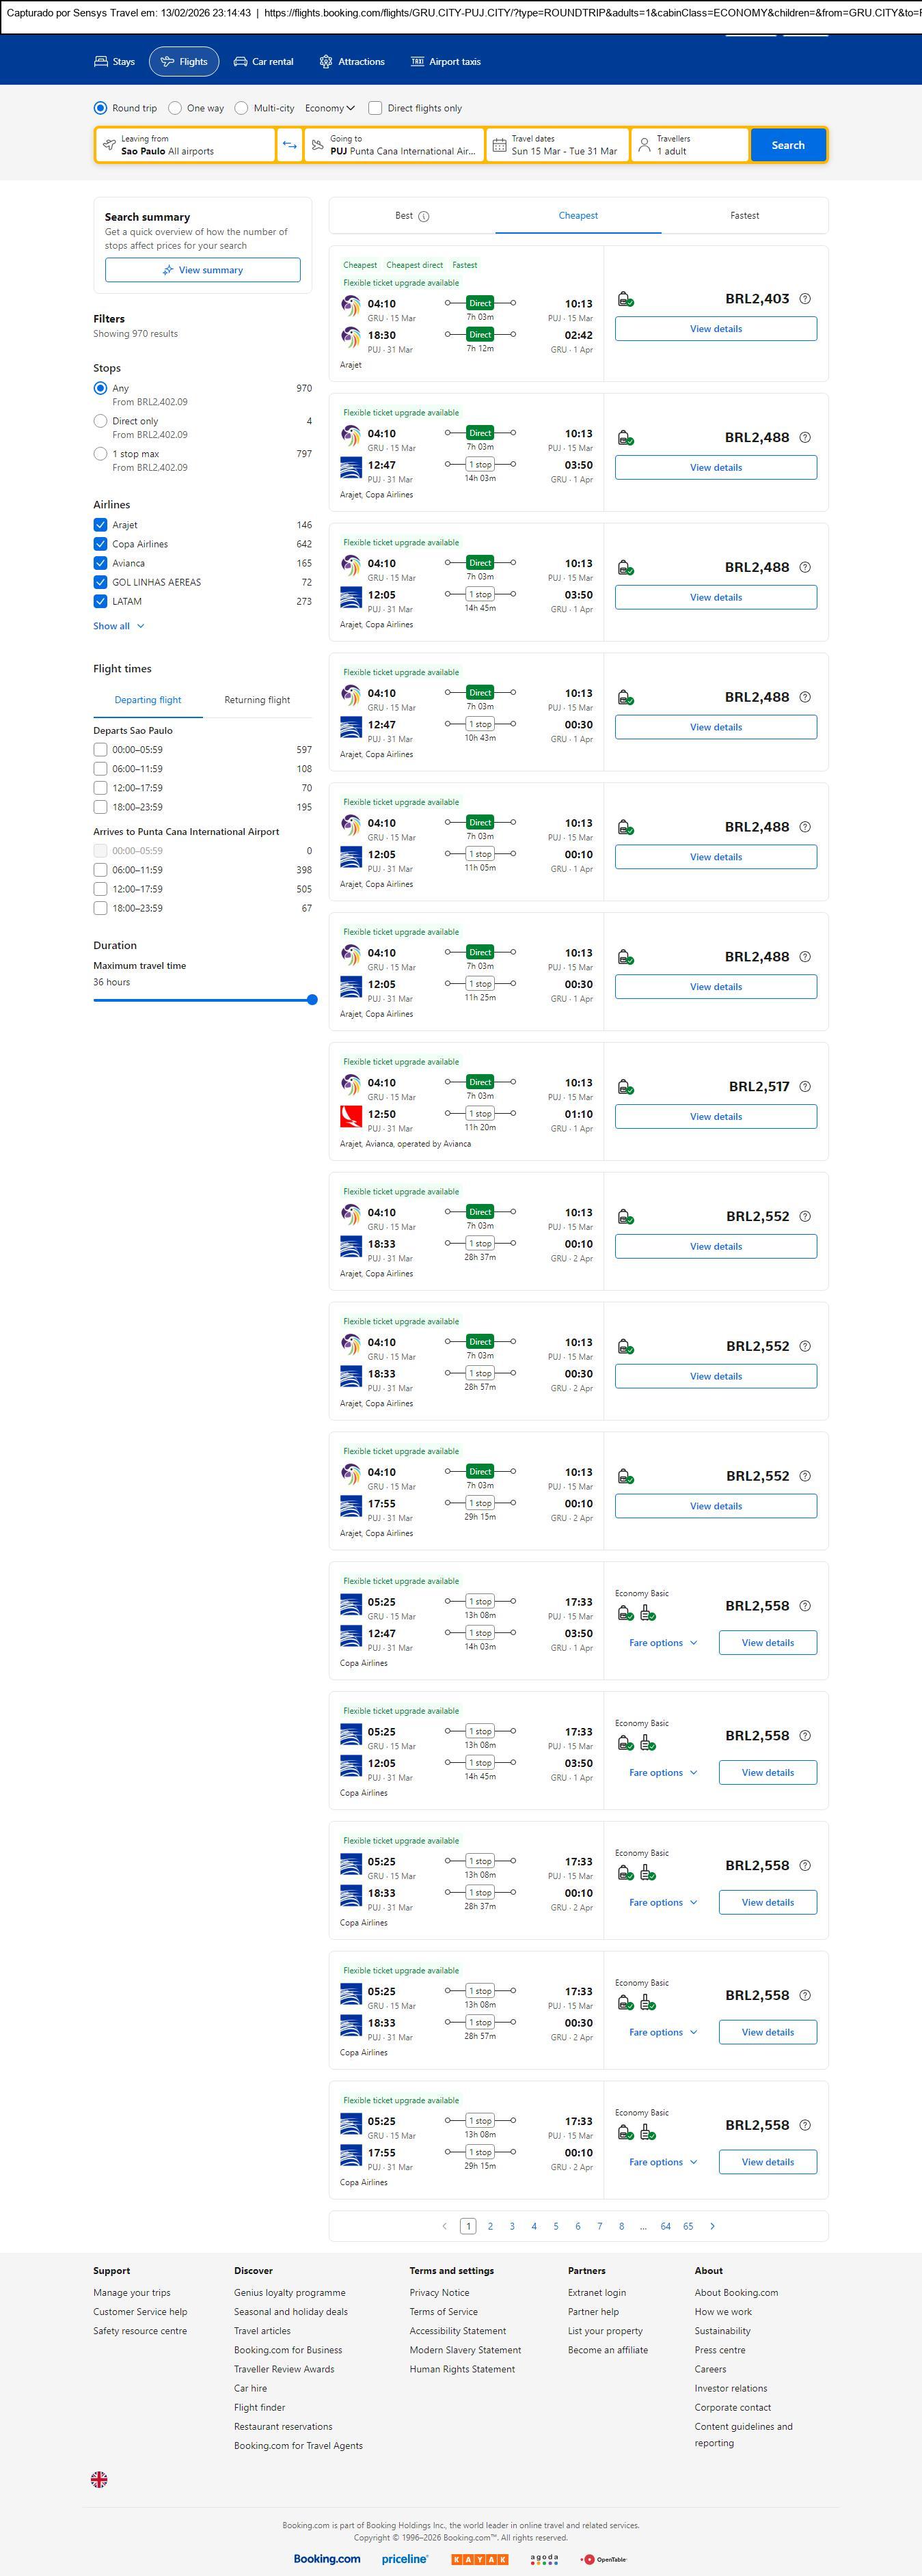Click the next page arrow in pagination
Screen dimensions: 922x2576
[x=712, y=2226]
